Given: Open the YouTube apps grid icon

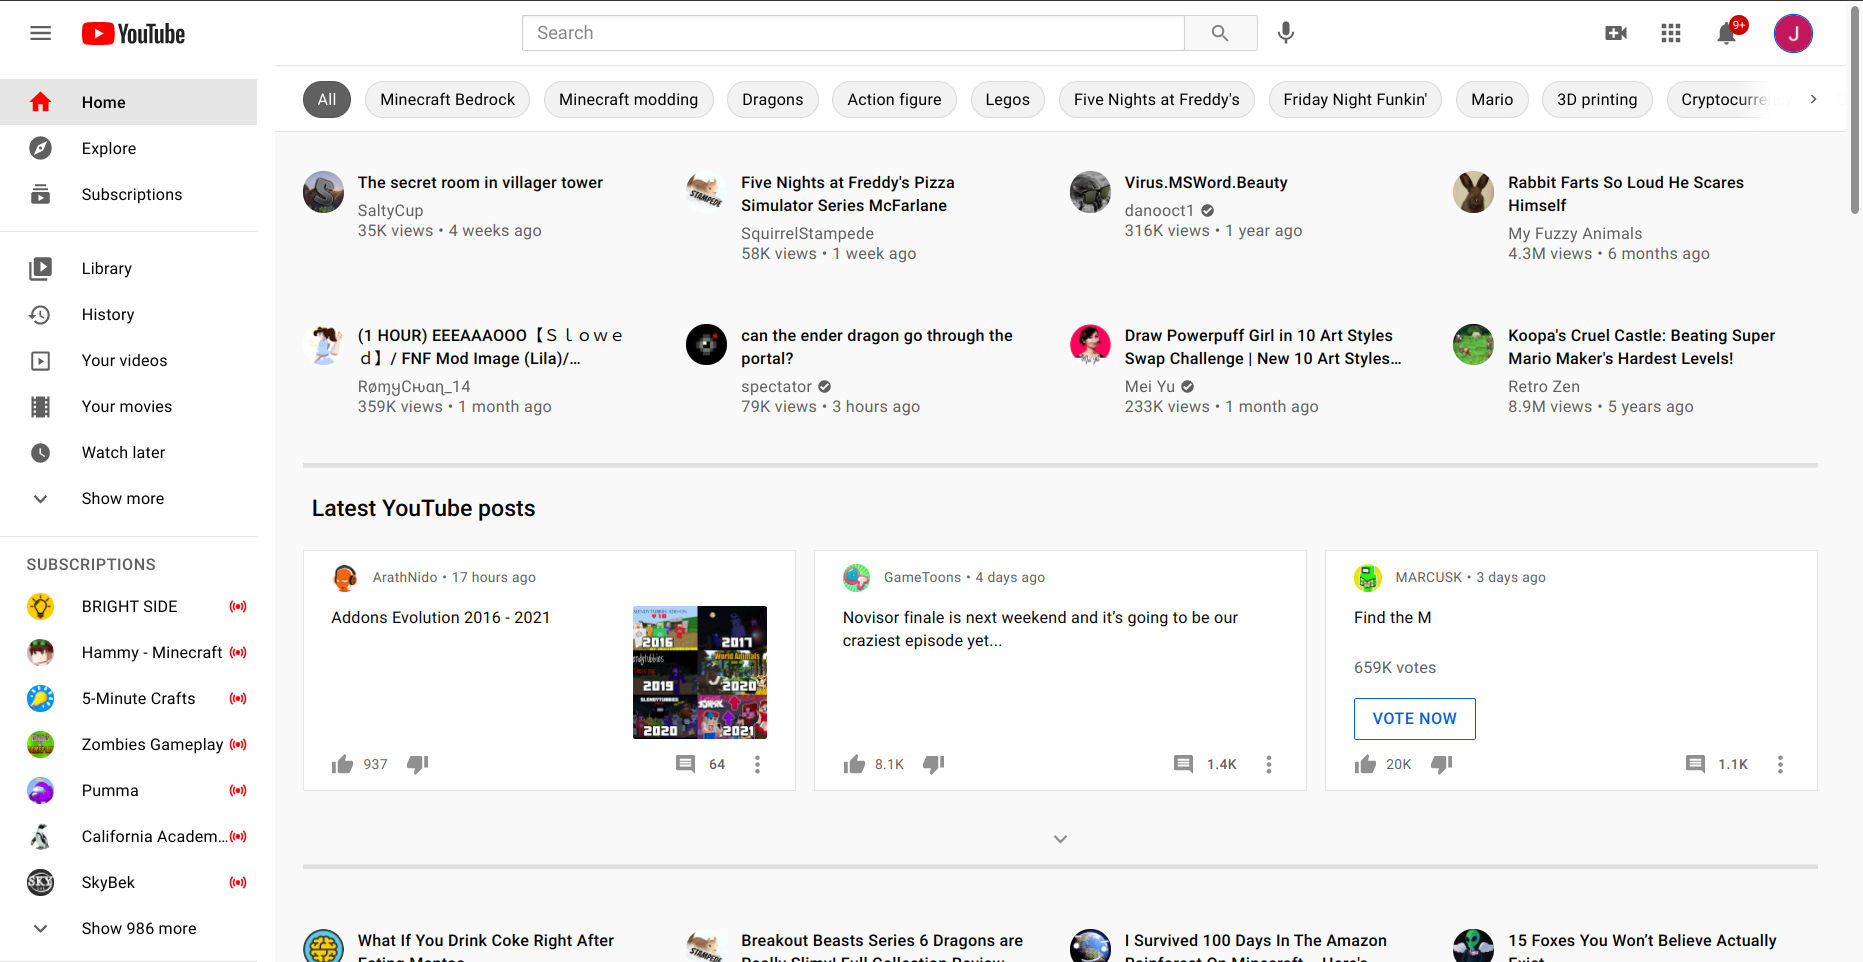Looking at the screenshot, I should point(1670,33).
